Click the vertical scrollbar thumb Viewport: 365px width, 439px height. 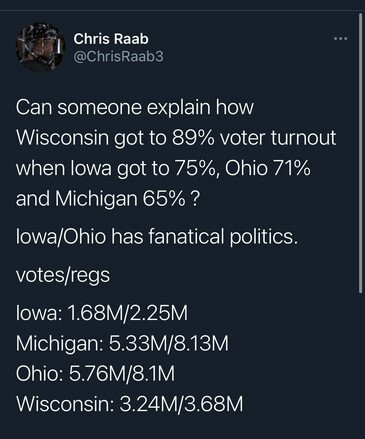360,153
